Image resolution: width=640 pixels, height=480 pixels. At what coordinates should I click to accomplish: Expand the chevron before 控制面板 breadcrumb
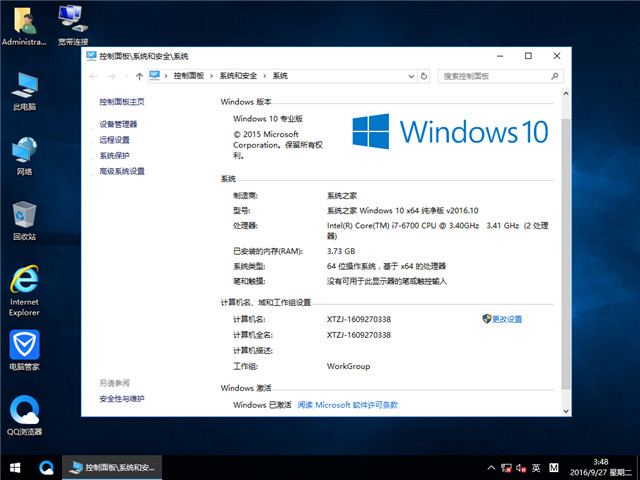tap(166, 76)
